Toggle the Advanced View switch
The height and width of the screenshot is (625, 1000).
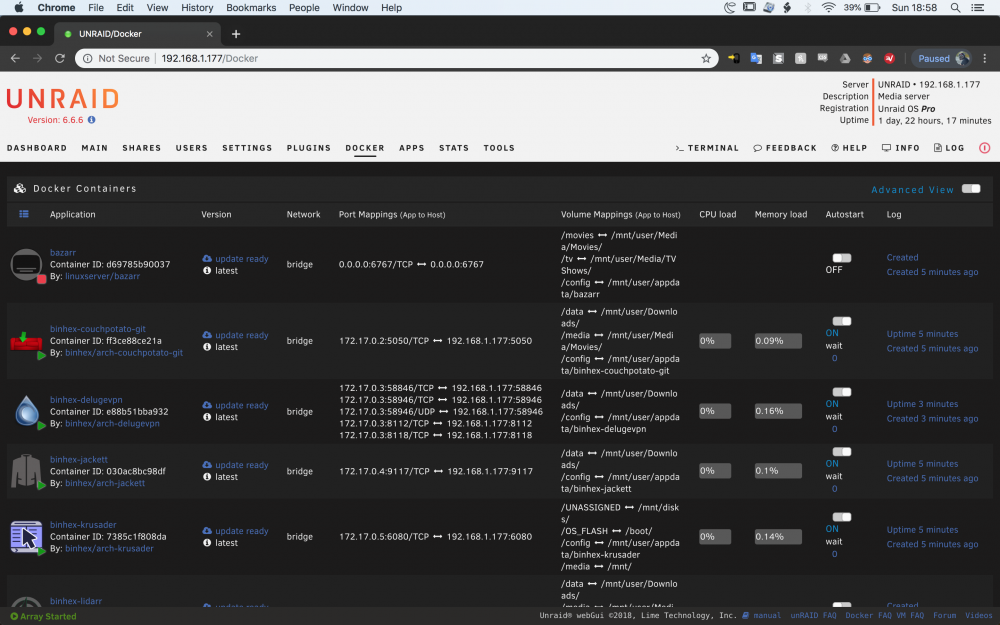(x=971, y=189)
